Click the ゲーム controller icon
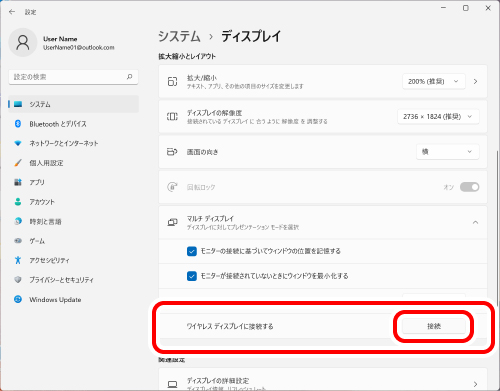 pyautogui.click(x=18, y=241)
